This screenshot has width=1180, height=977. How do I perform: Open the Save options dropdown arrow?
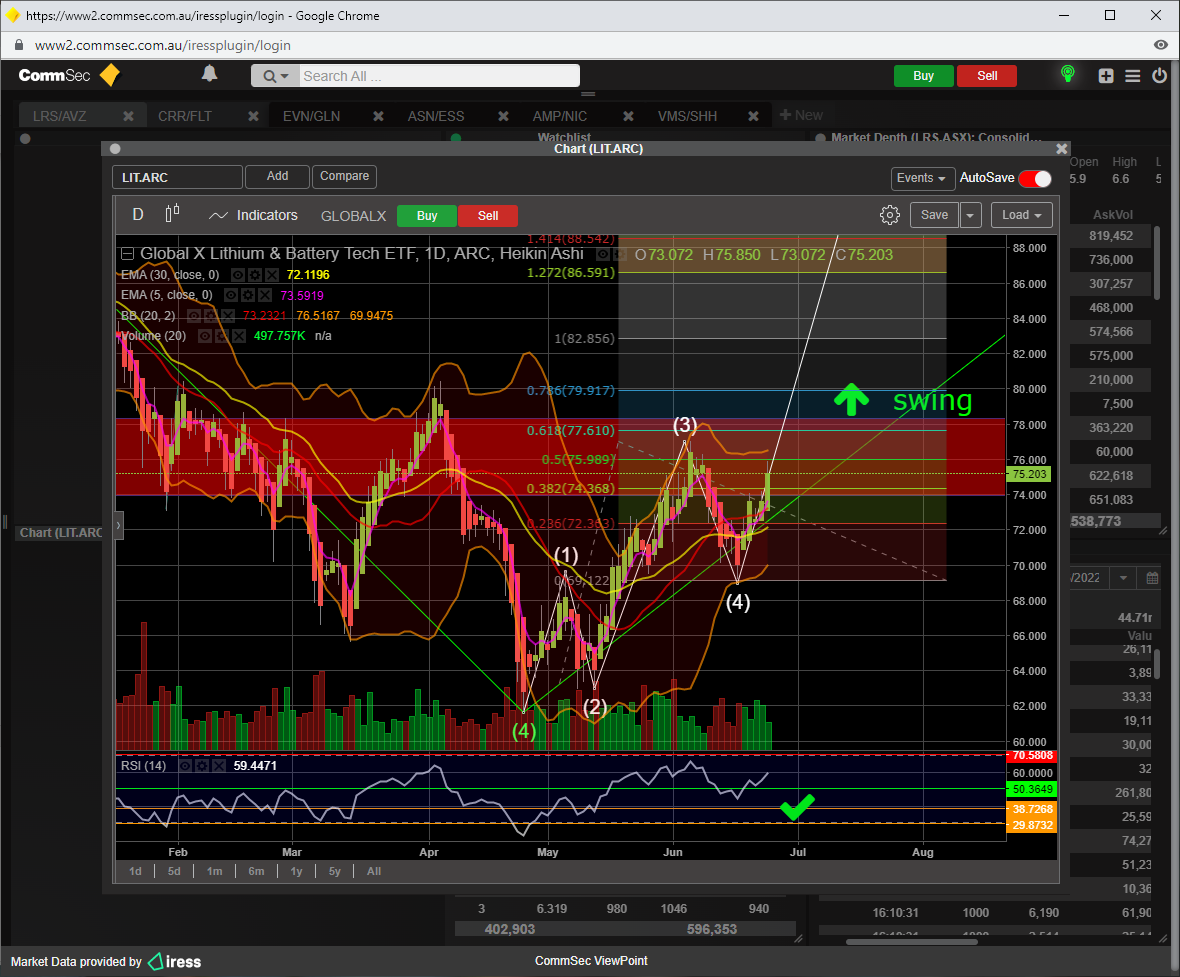pos(970,215)
